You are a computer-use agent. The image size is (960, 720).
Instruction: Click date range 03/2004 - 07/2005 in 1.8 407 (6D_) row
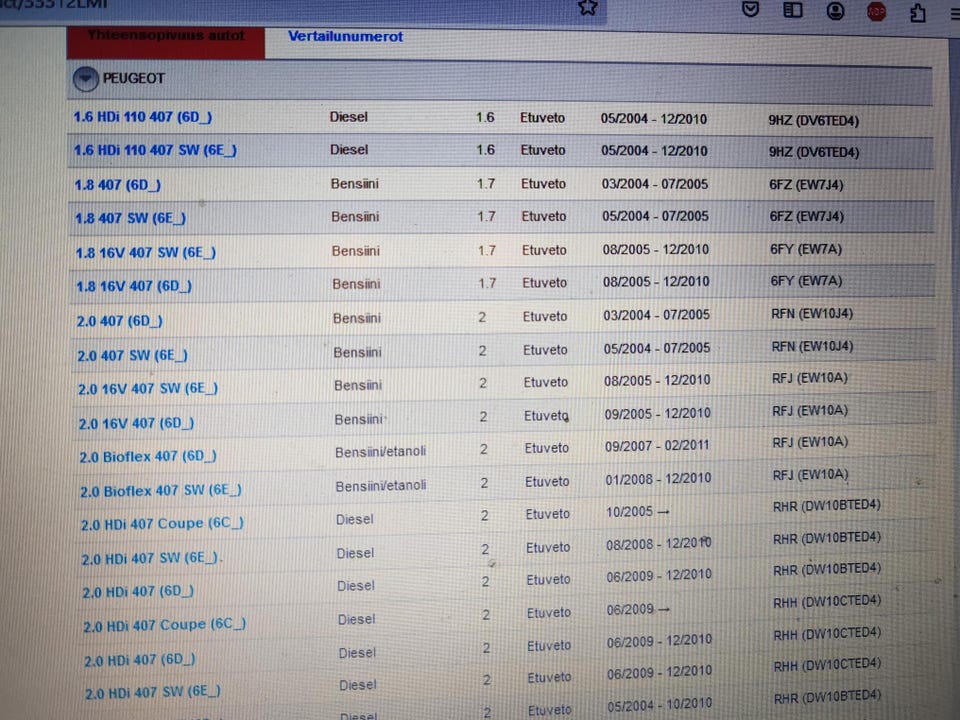click(654, 184)
